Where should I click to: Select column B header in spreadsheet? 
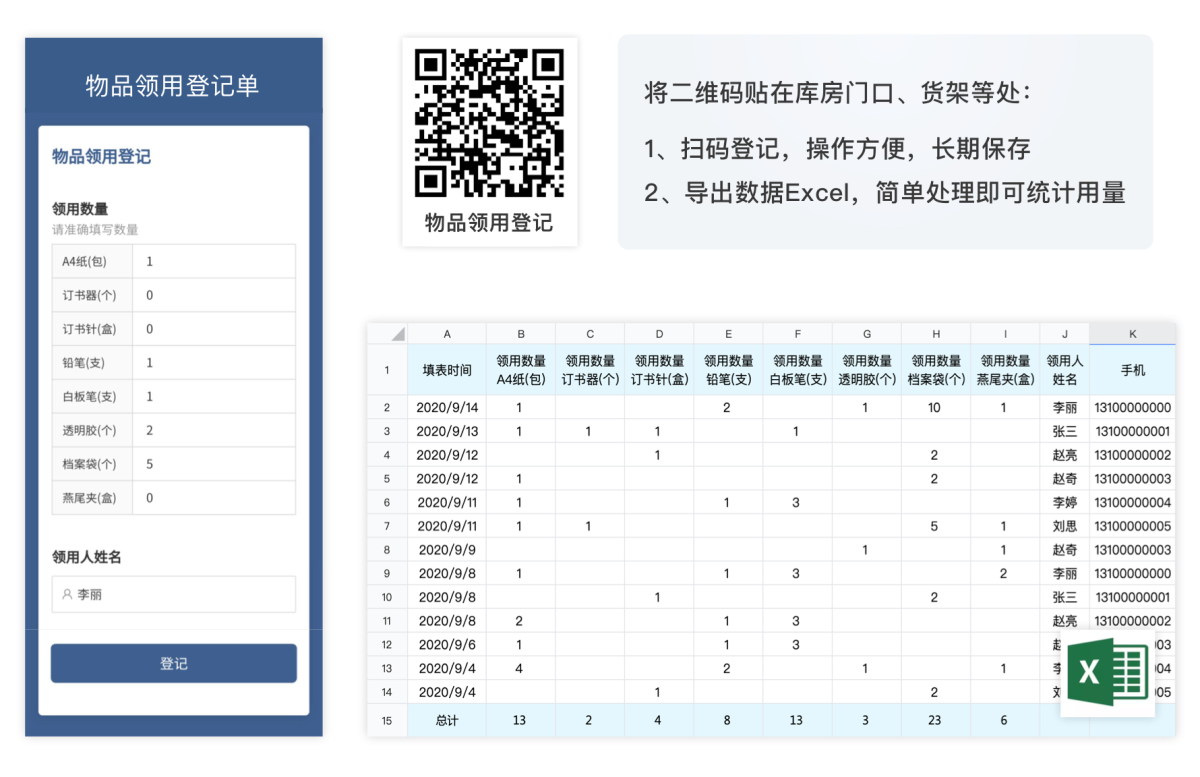521,334
